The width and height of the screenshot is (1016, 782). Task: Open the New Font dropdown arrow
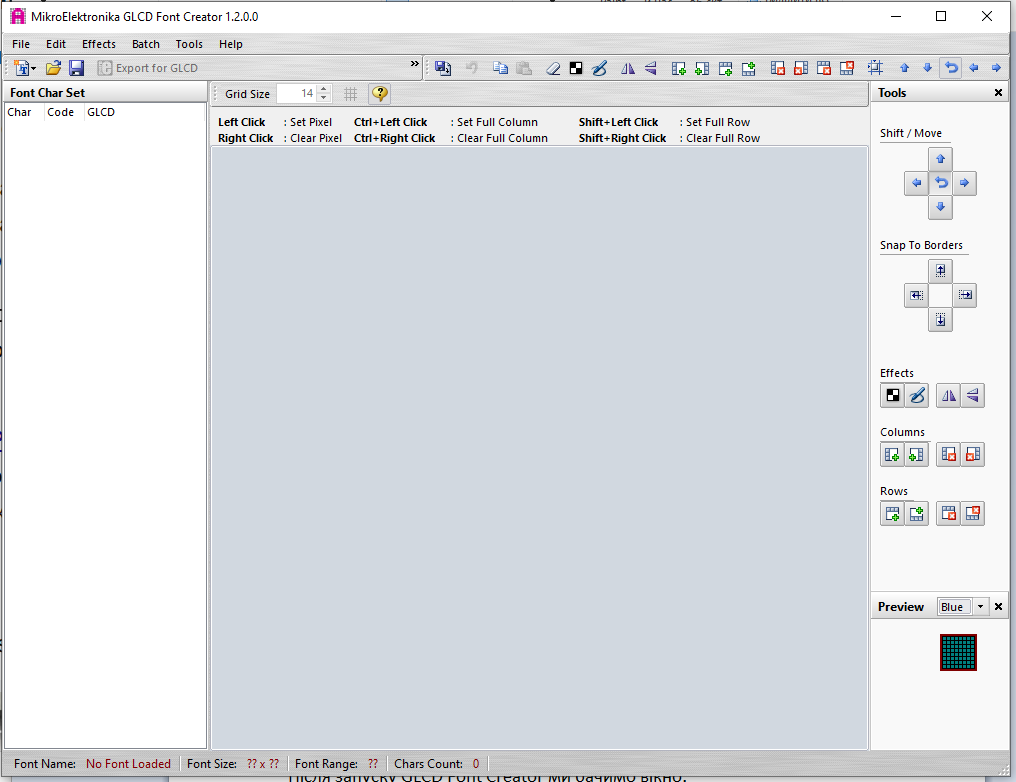coord(33,68)
